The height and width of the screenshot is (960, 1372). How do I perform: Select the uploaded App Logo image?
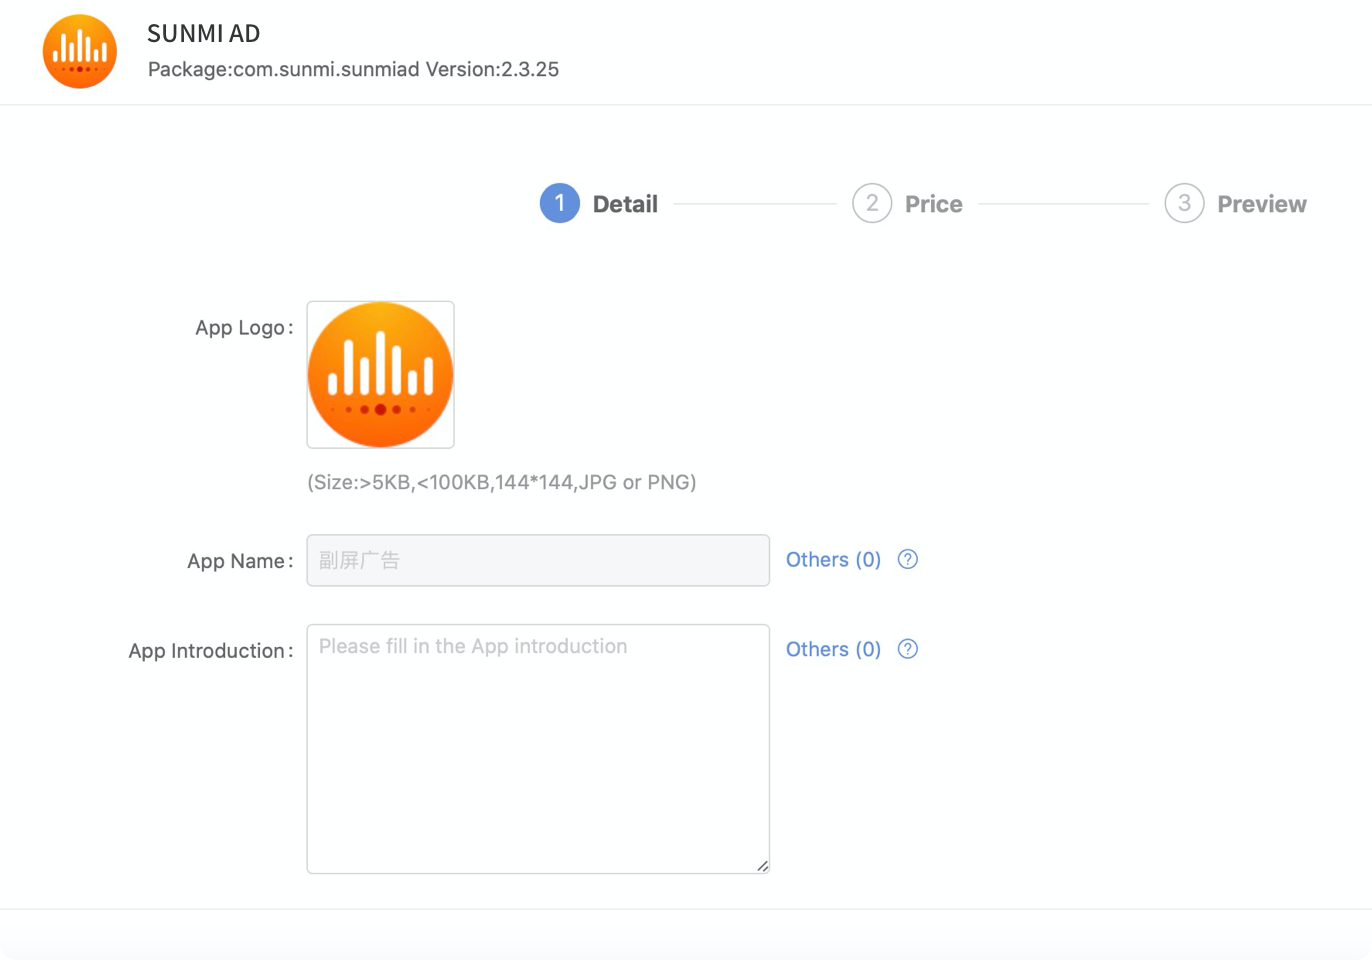pyautogui.click(x=380, y=375)
